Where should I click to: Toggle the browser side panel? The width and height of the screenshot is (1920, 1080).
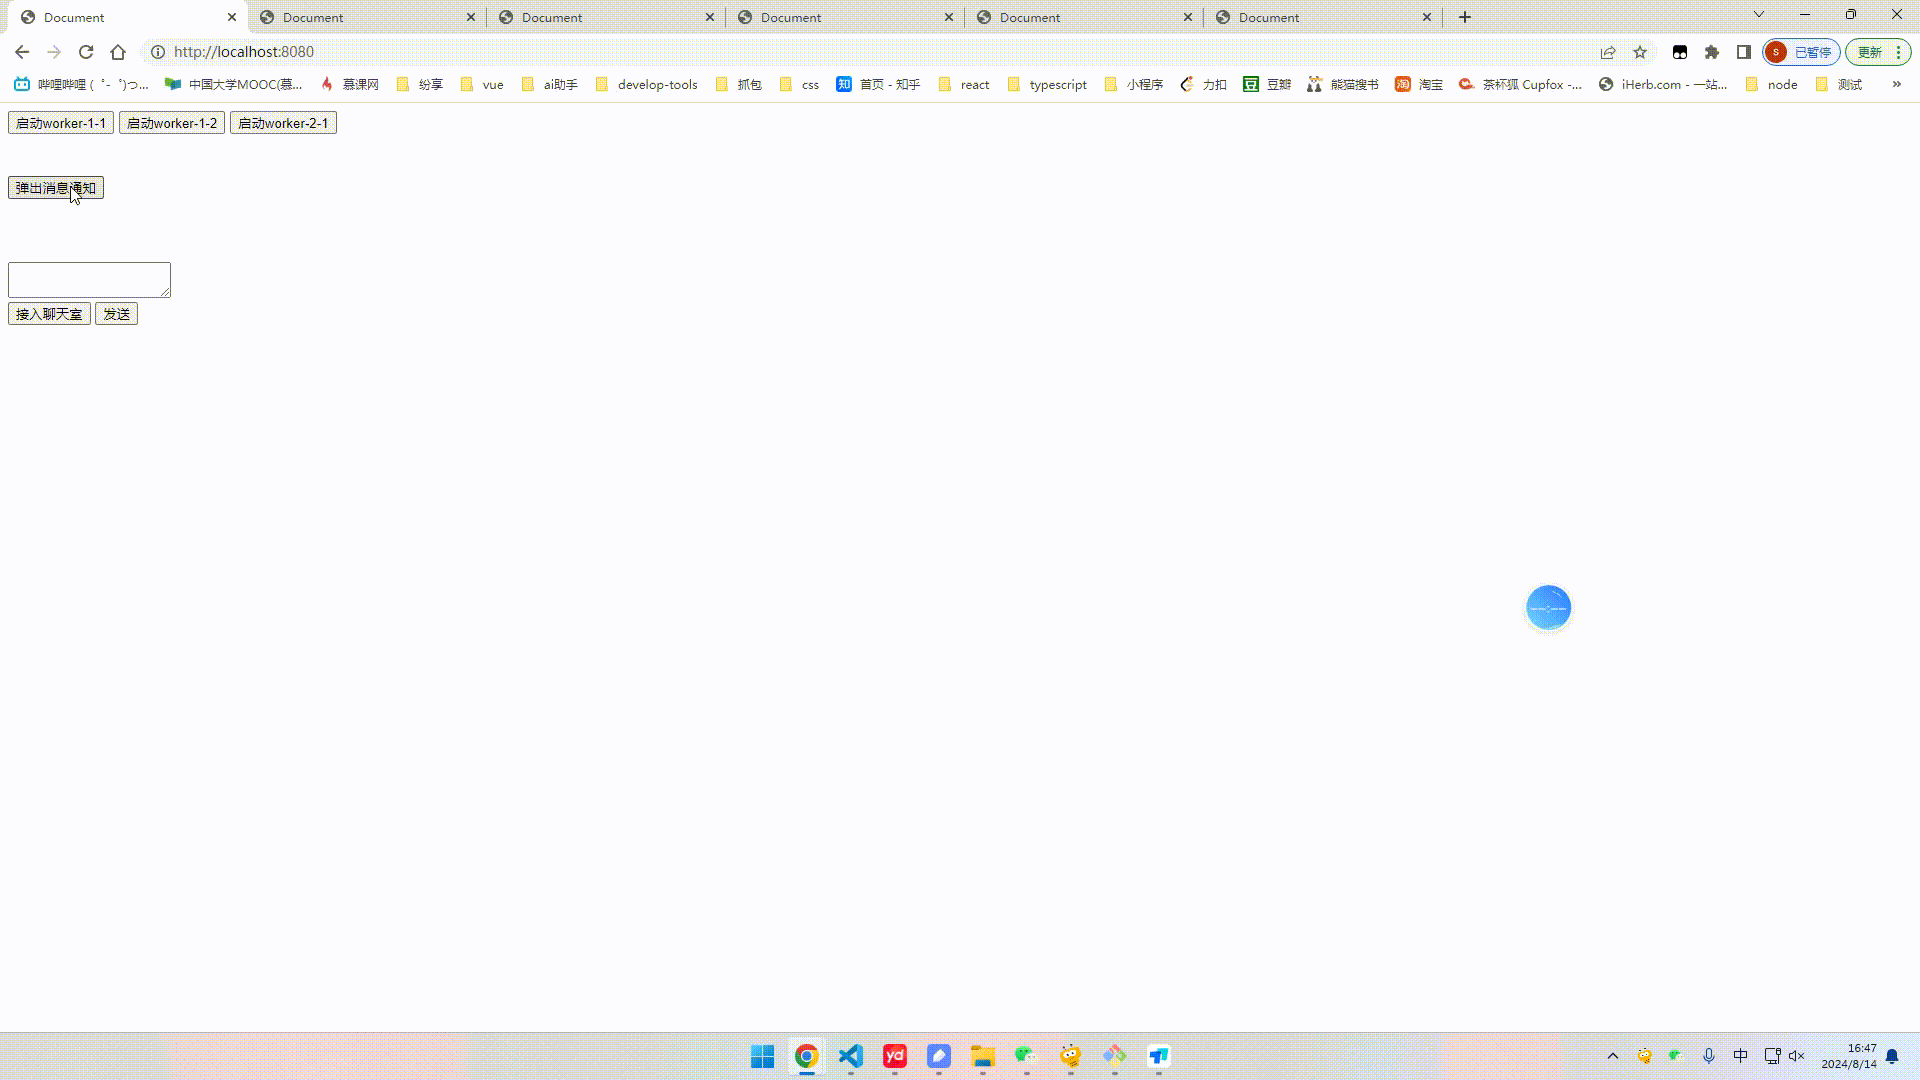tap(1743, 51)
